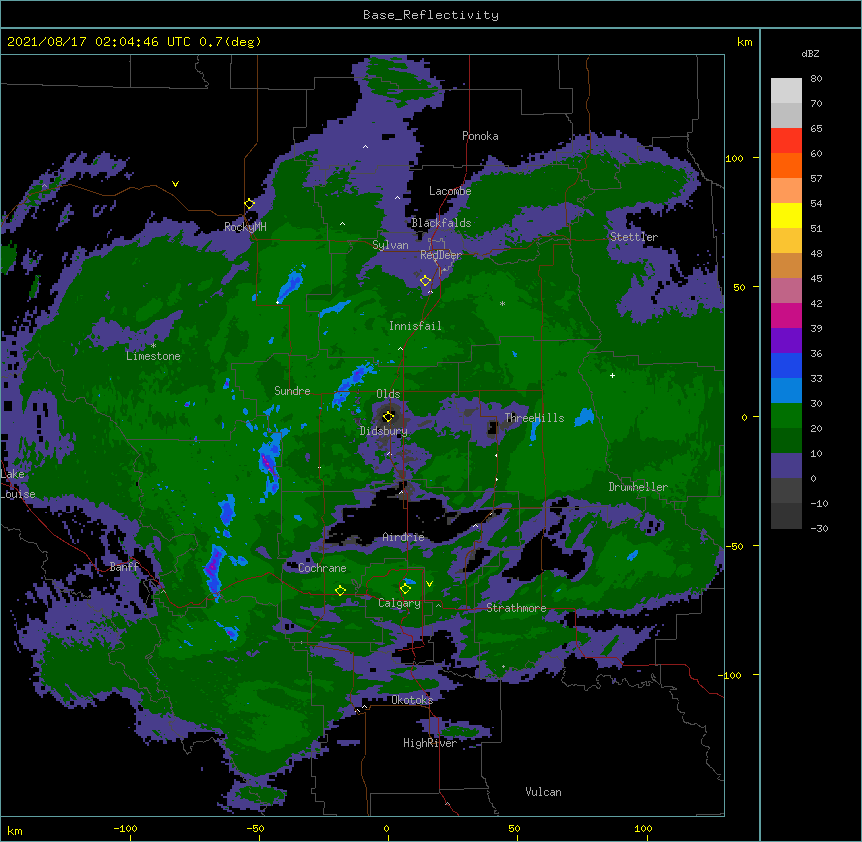Click the Blackfalds label
The height and width of the screenshot is (842, 862).
(441, 223)
